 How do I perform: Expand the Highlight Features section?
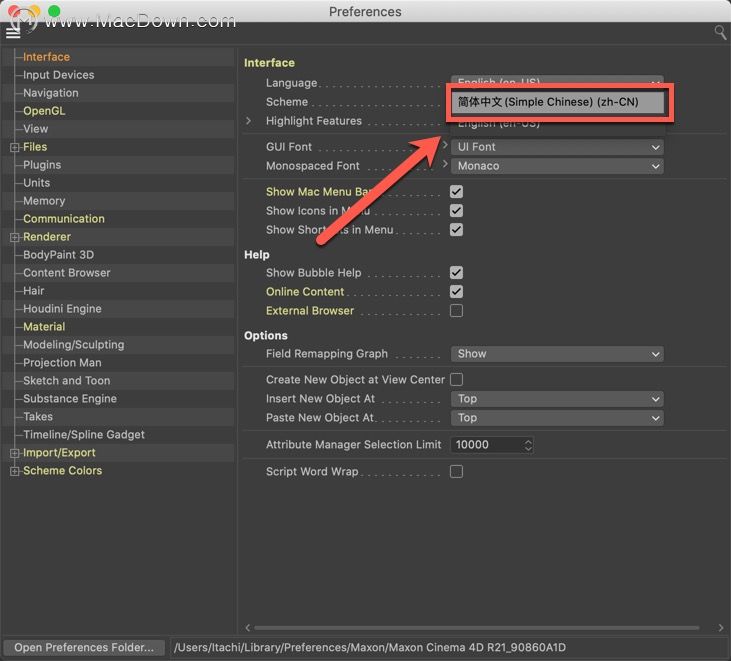pyautogui.click(x=248, y=121)
